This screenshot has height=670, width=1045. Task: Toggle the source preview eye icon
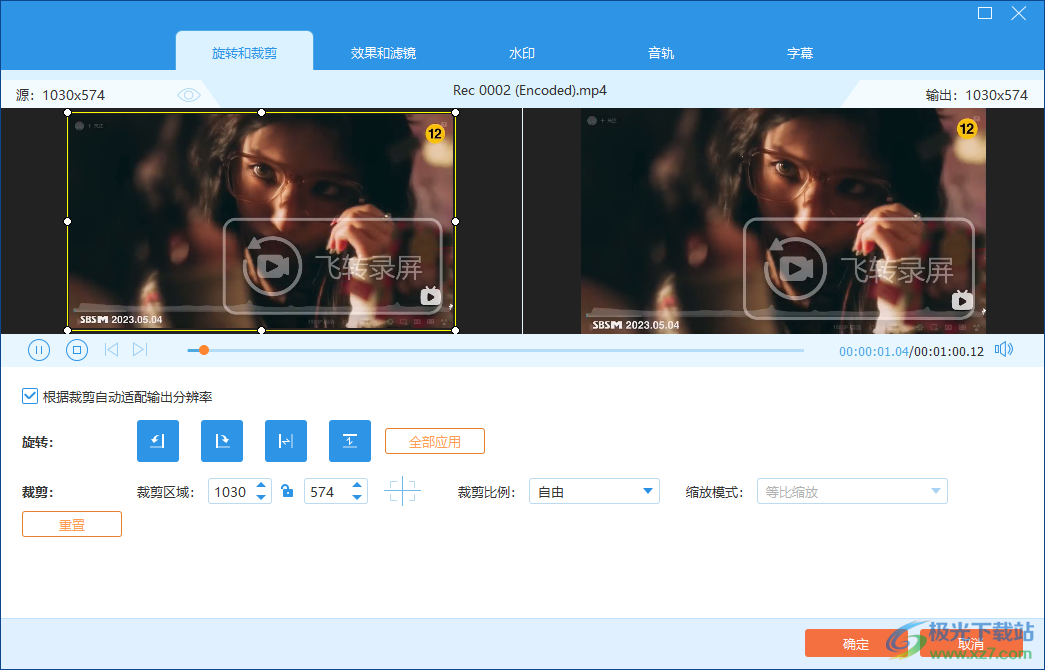coord(188,94)
